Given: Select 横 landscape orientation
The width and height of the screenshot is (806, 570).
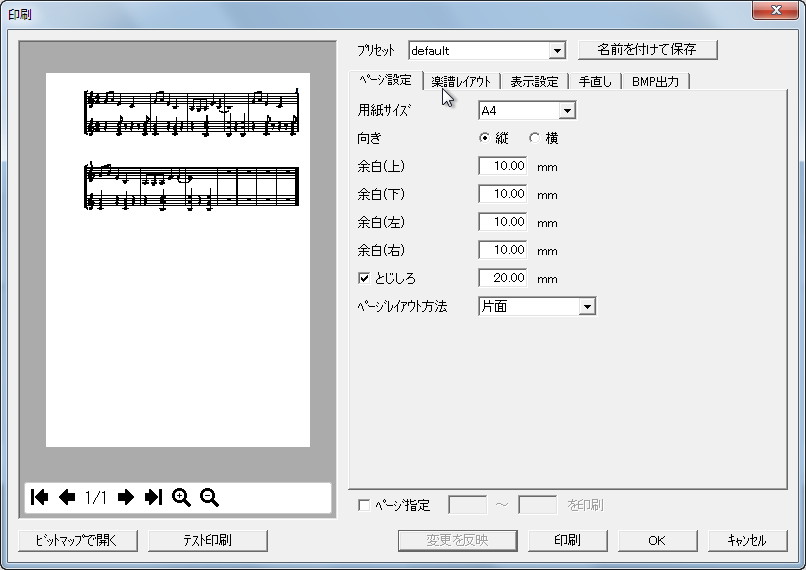Looking at the screenshot, I should click(x=535, y=138).
